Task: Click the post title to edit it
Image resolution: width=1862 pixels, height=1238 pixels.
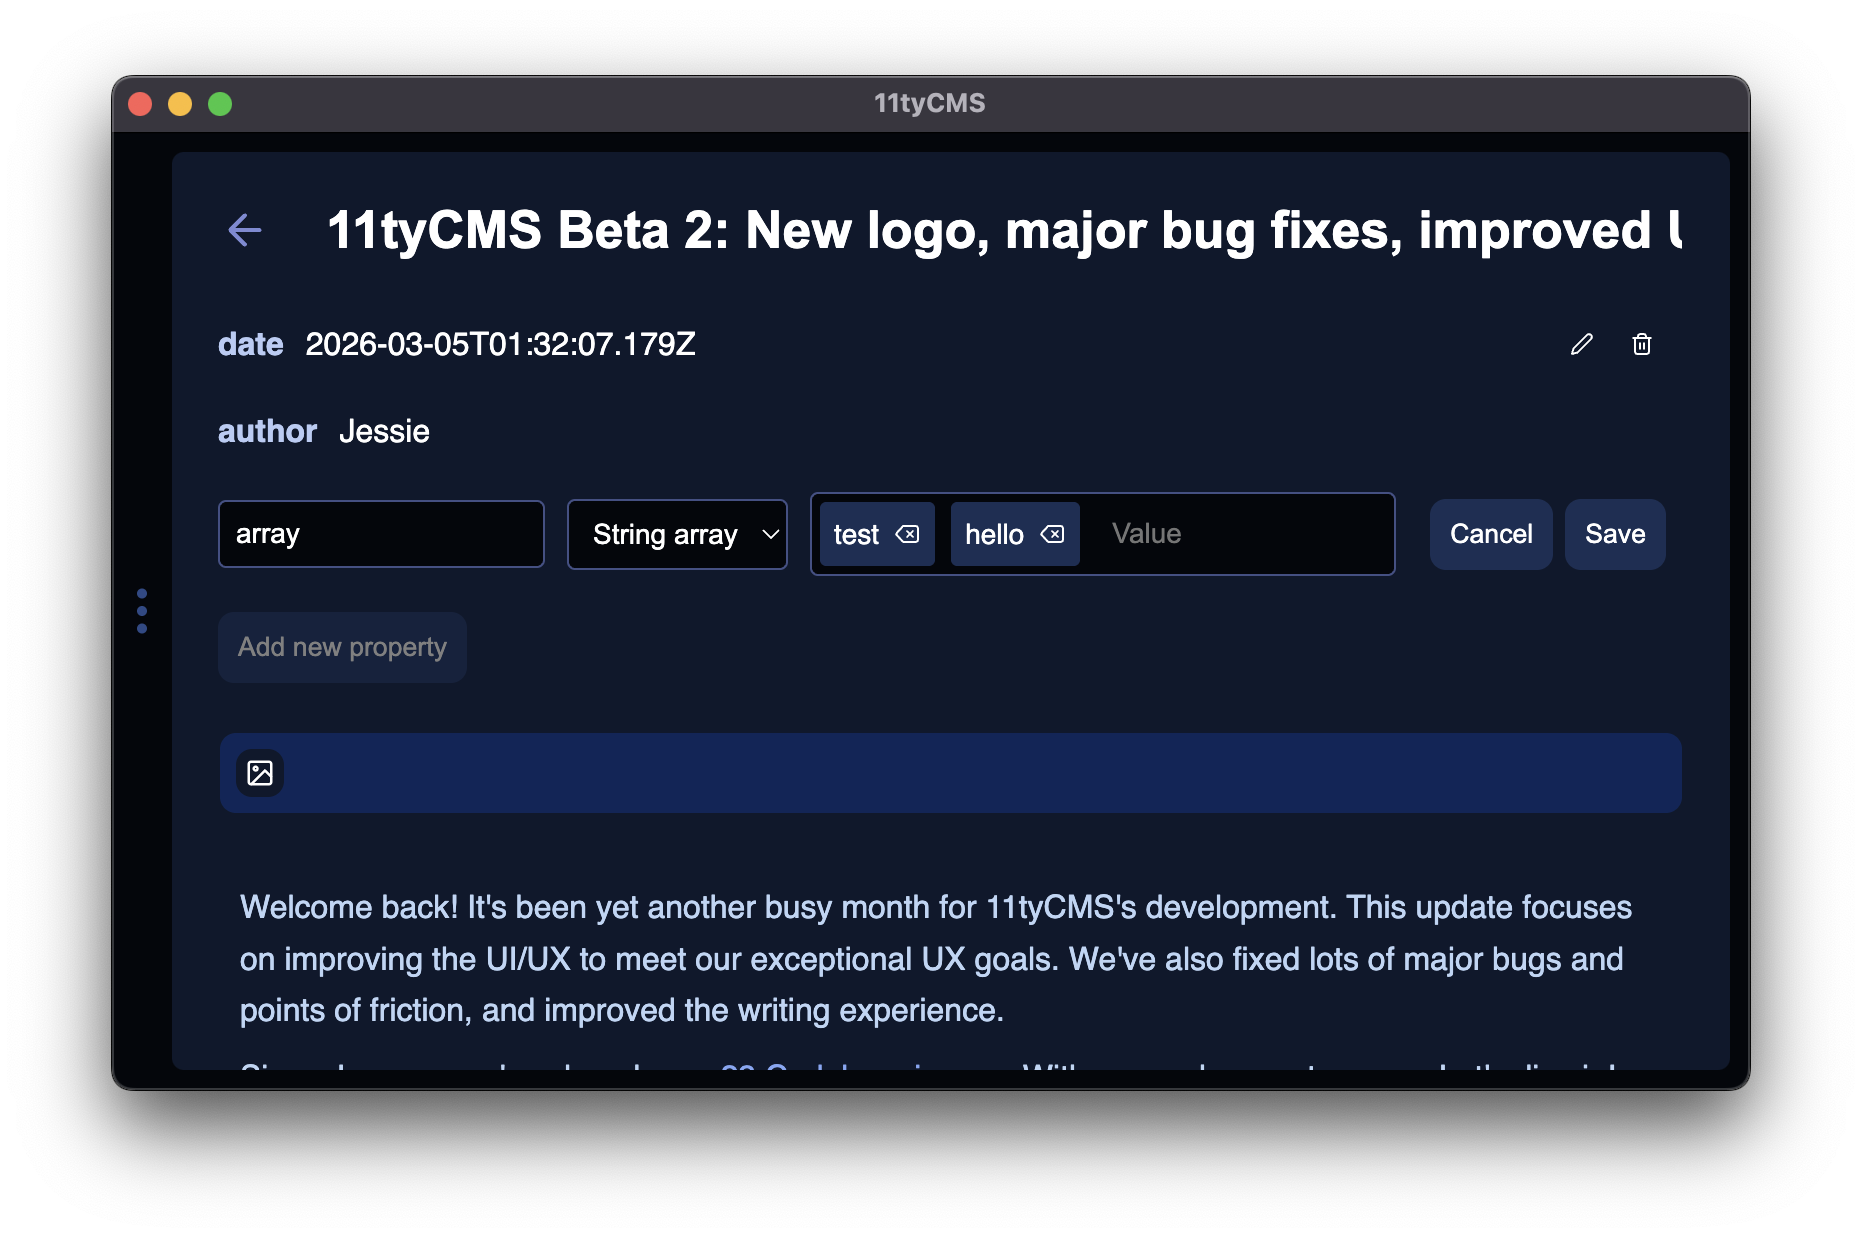Action: 900,230
